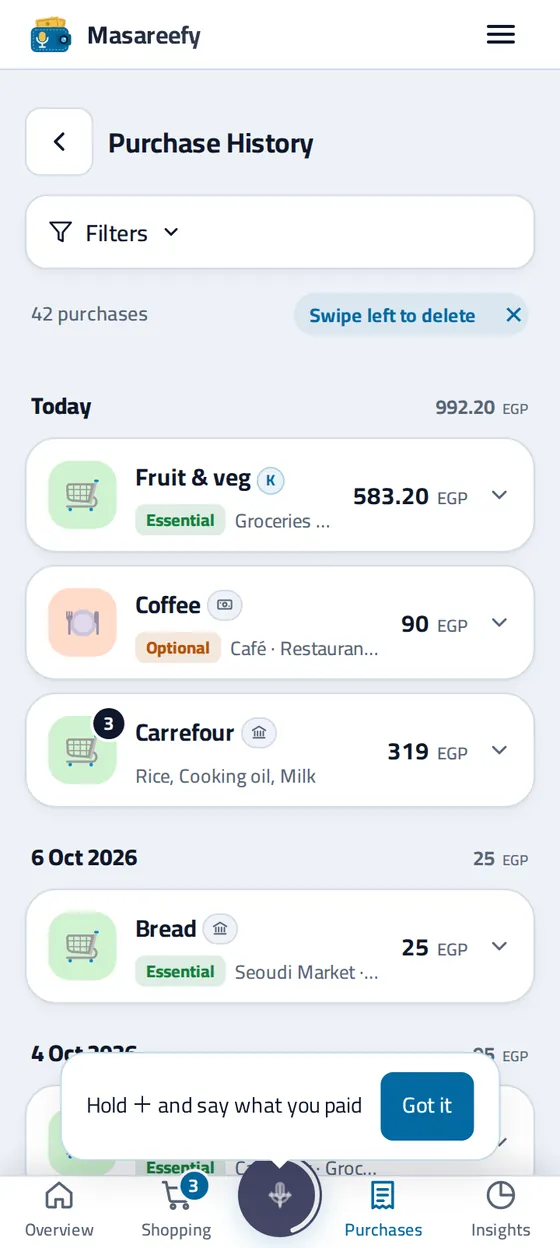Click the Coffee restaurant plate icon
This screenshot has width=560, height=1248.
click(x=82, y=622)
